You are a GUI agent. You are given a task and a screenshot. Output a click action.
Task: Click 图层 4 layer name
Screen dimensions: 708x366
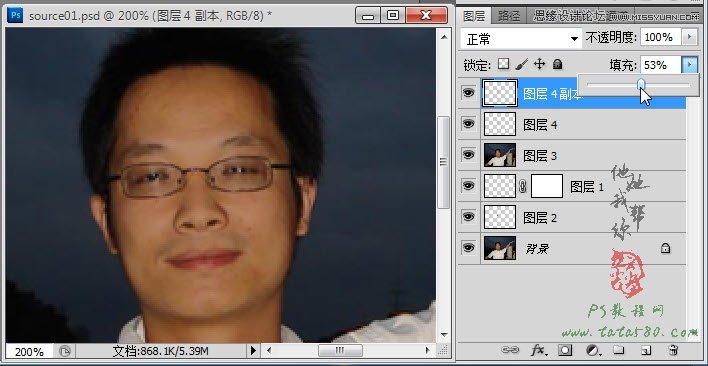click(x=540, y=125)
